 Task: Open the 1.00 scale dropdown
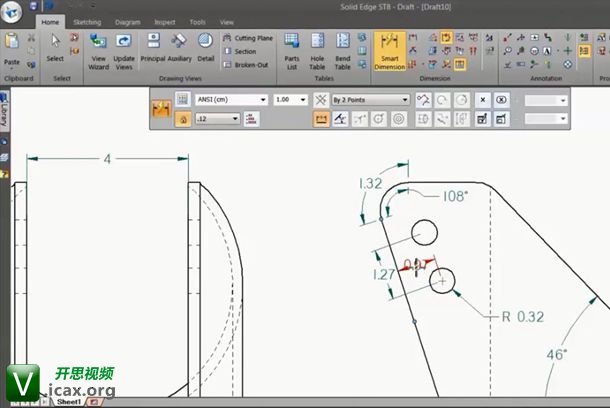click(x=301, y=100)
